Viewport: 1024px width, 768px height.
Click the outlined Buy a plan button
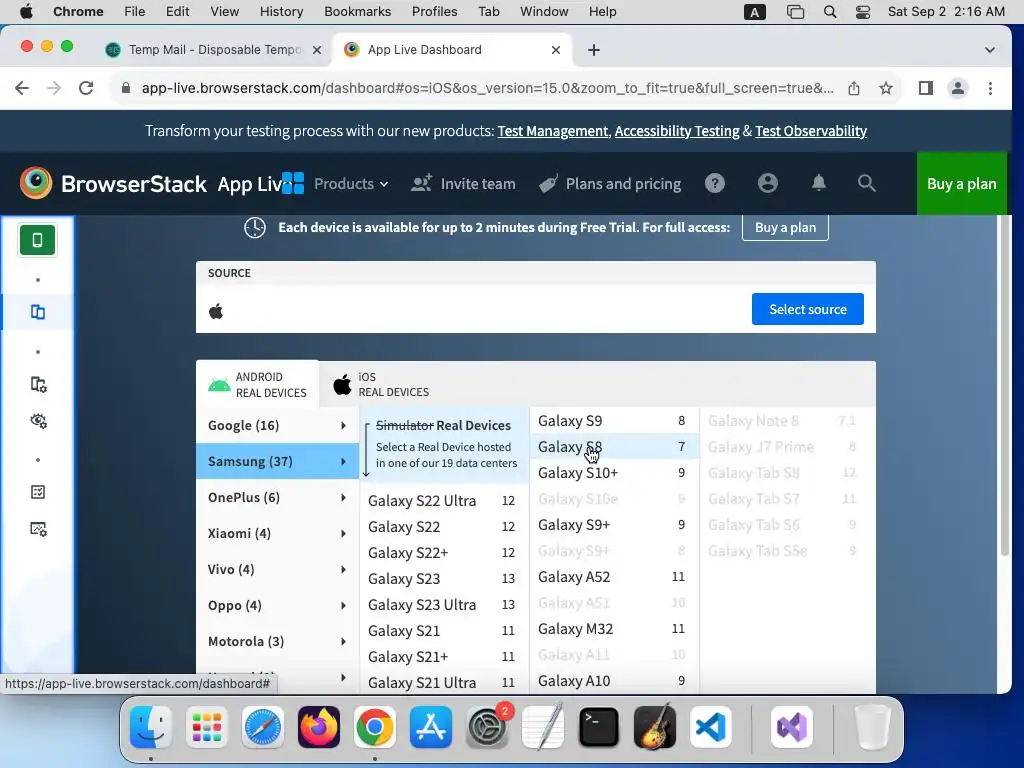tap(785, 227)
